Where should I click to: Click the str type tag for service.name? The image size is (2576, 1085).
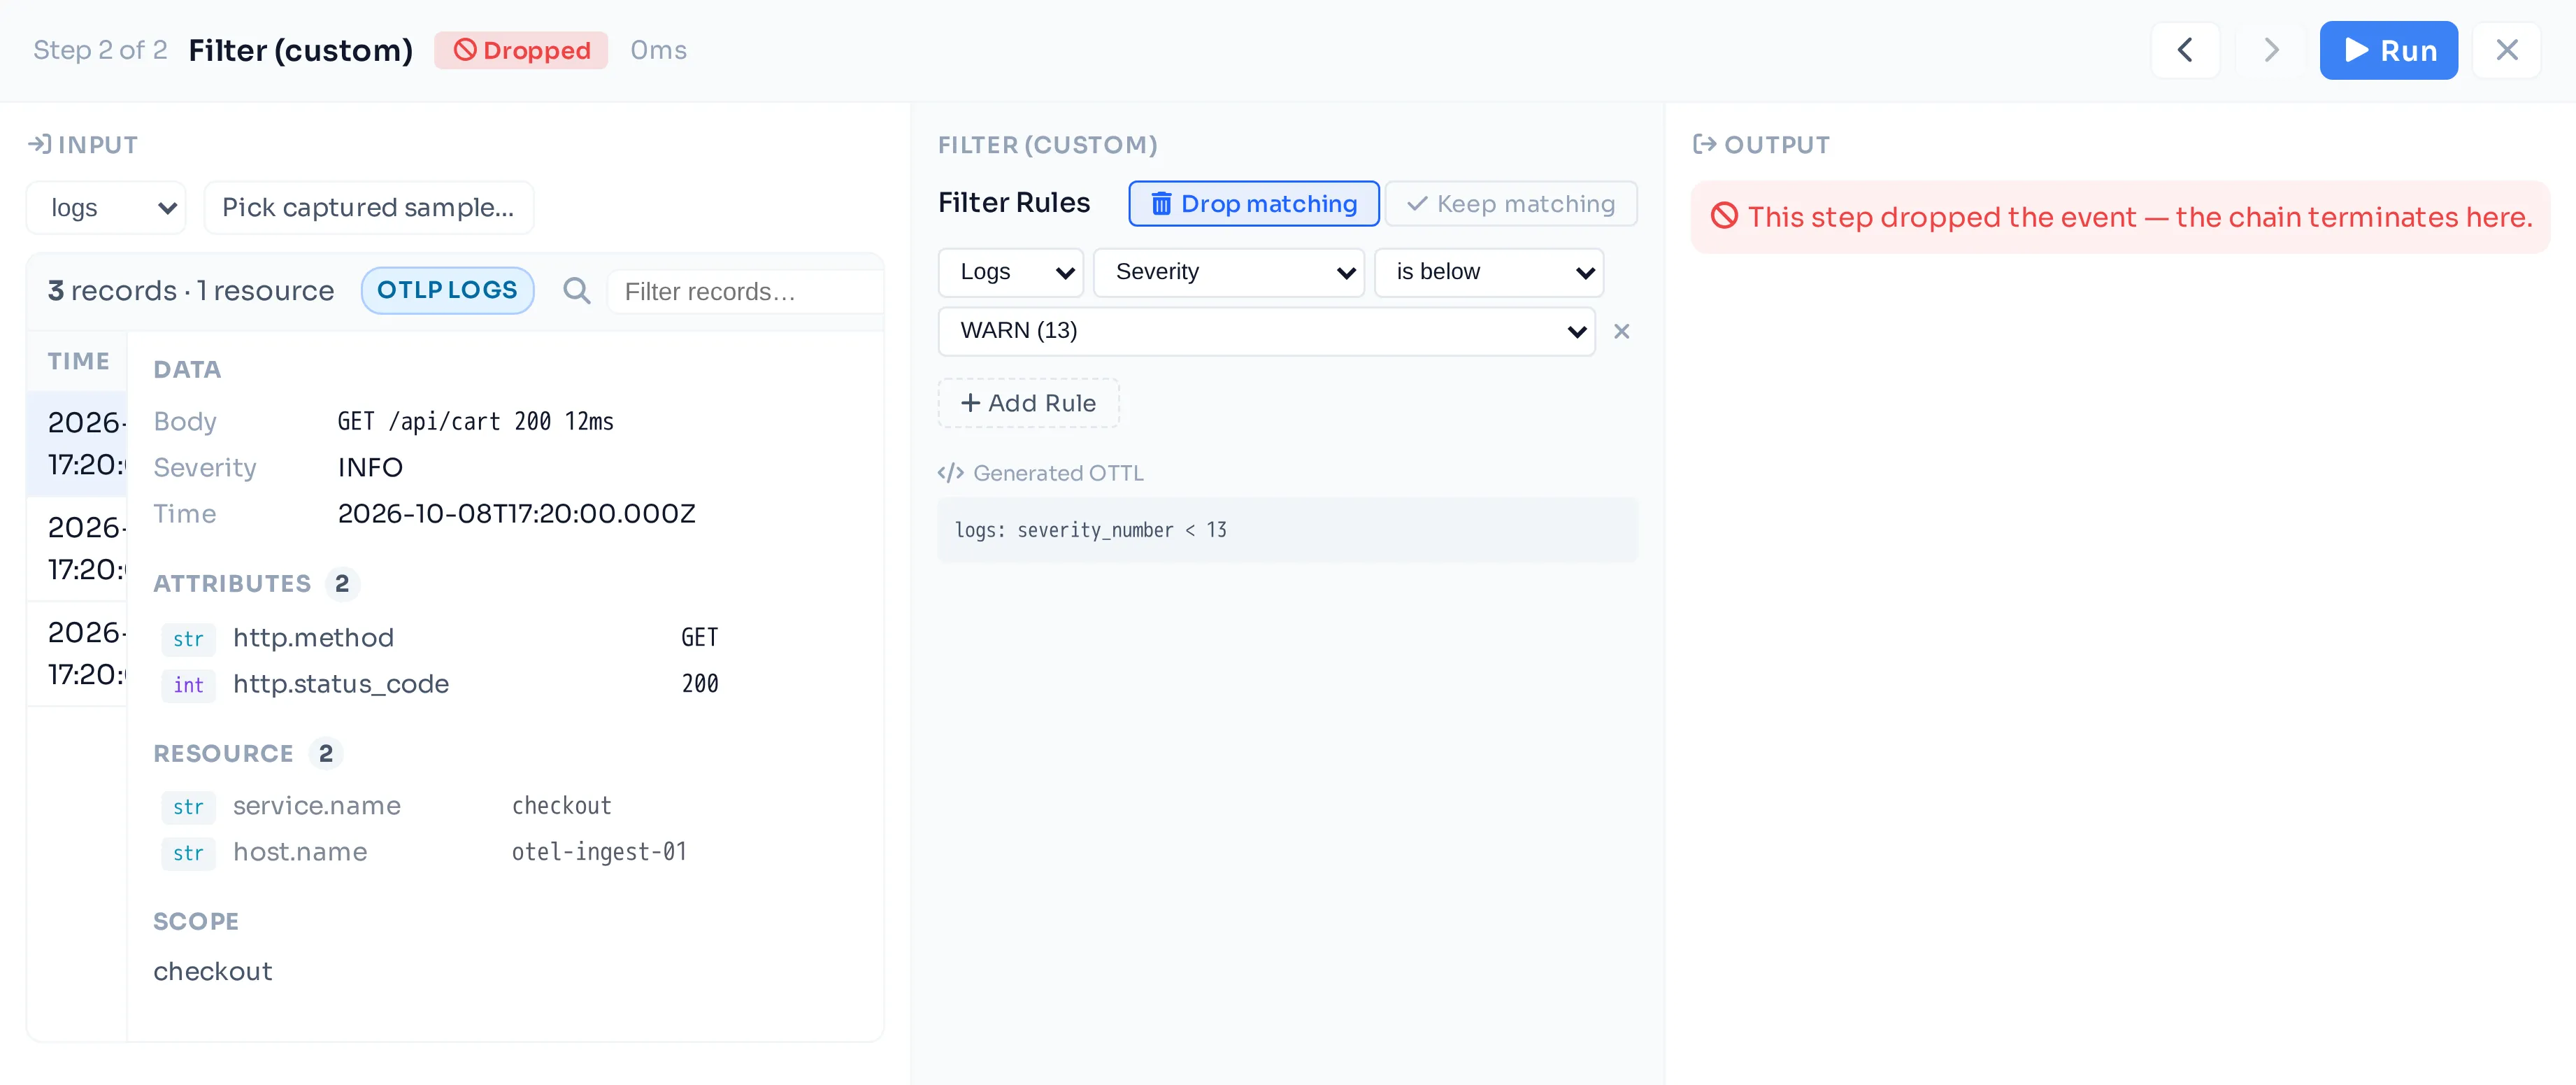pyautogui.click(x=188, y=807)
